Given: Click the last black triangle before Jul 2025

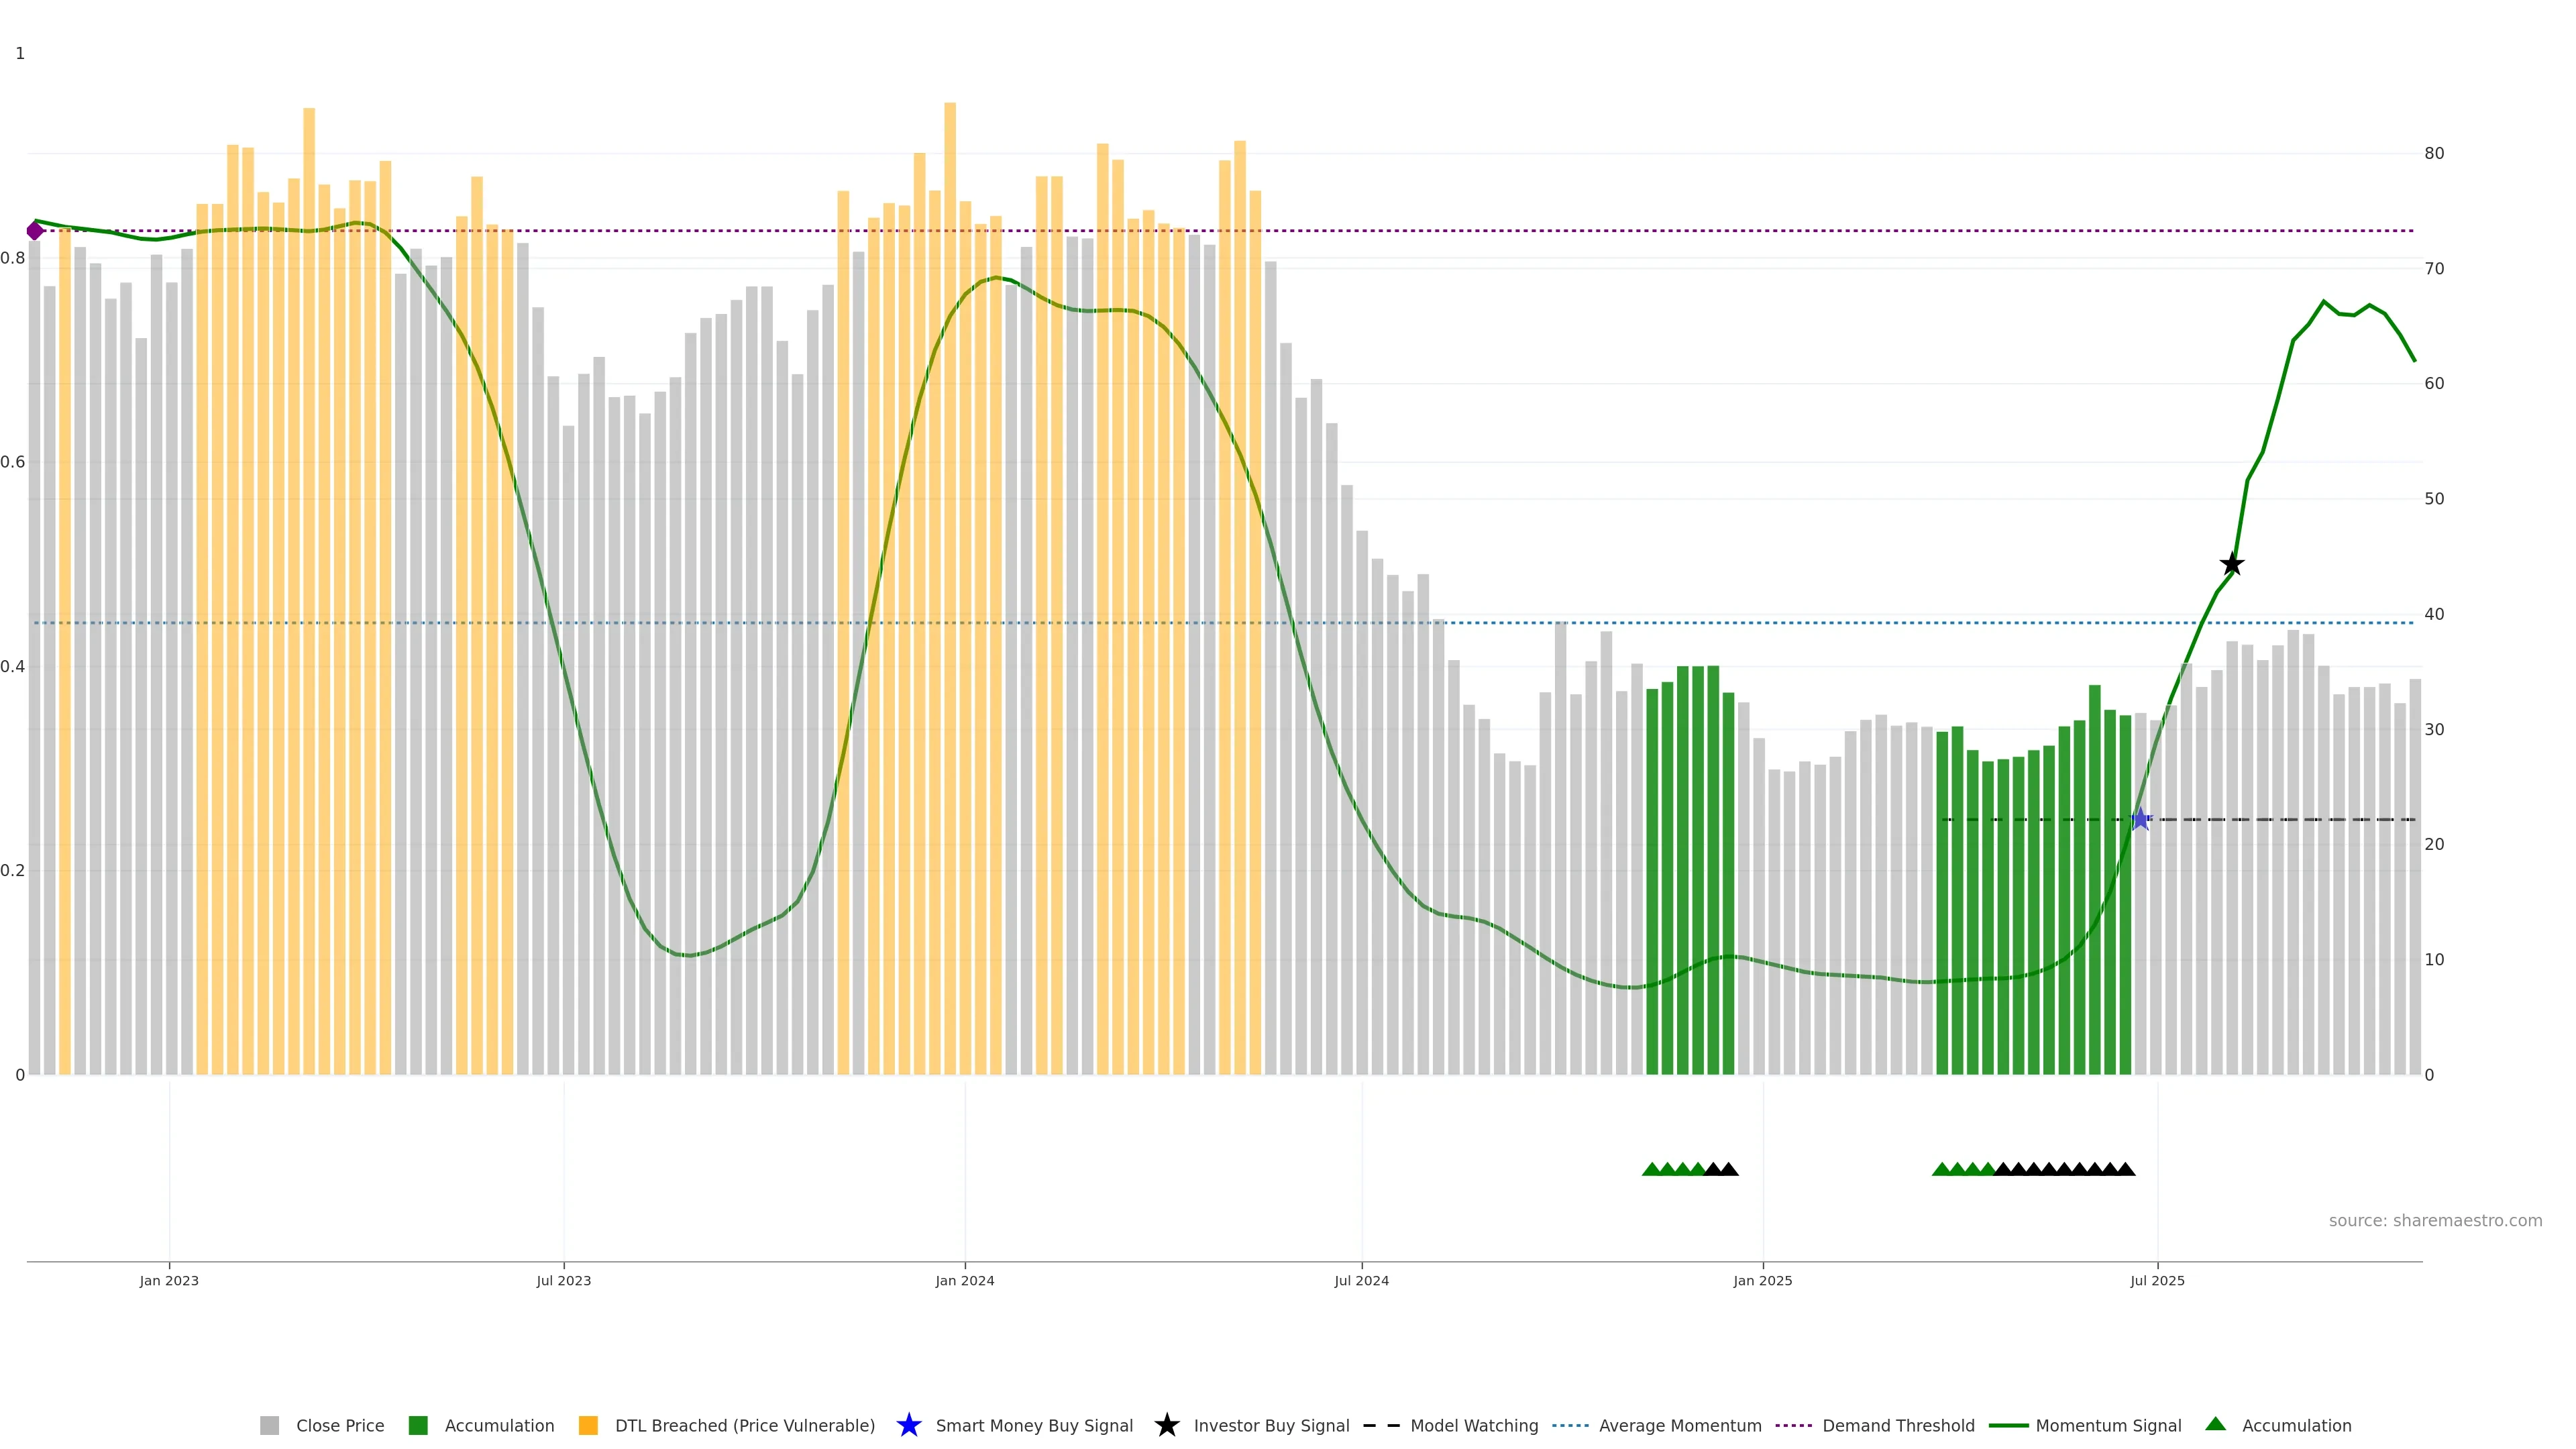Looking at the screenshot, I should [2126, 1169].
